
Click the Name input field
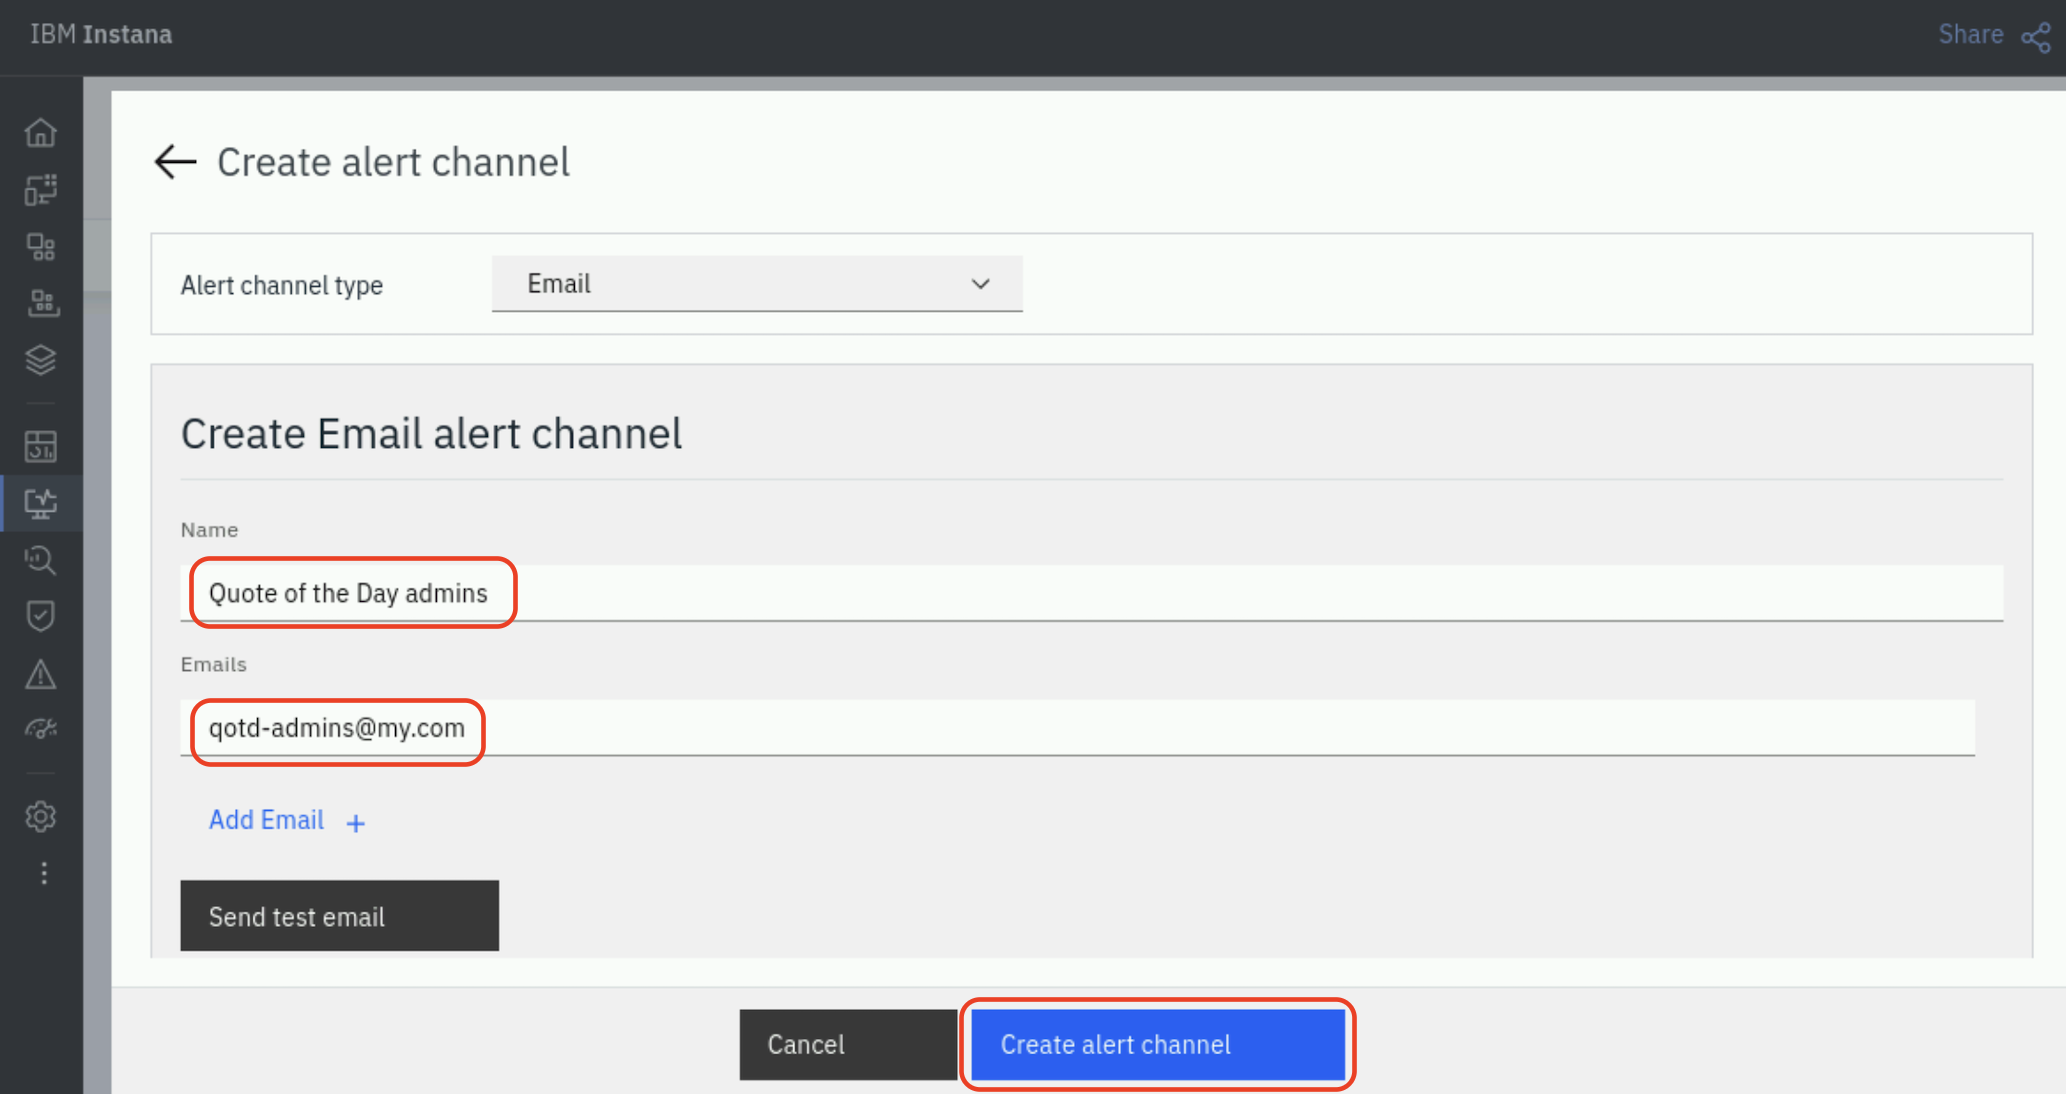[x=1092, y=593]
